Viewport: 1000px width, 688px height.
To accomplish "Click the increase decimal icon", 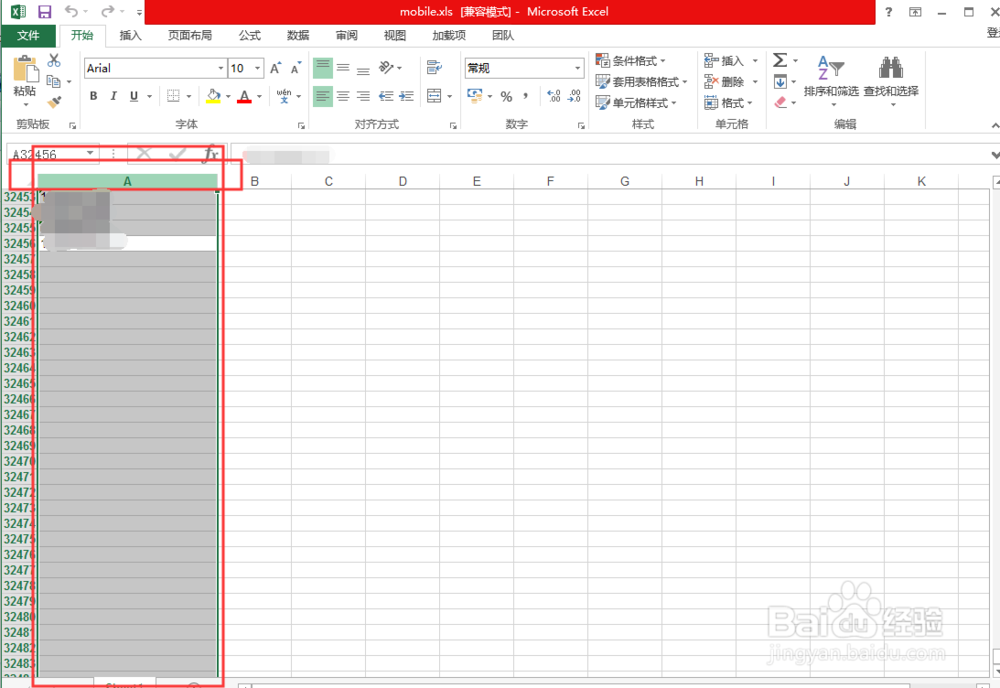I will [554, 96].
